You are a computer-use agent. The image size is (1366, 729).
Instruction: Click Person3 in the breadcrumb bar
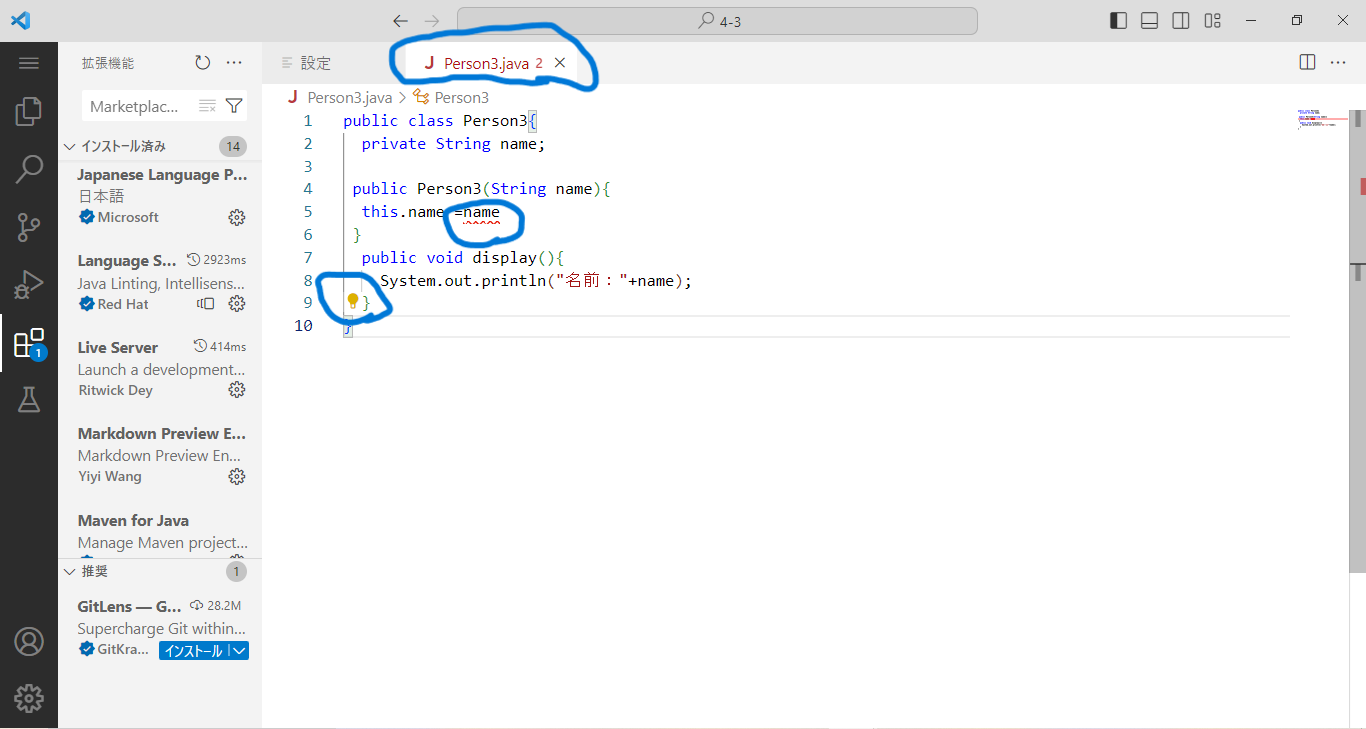pos(461,97)
